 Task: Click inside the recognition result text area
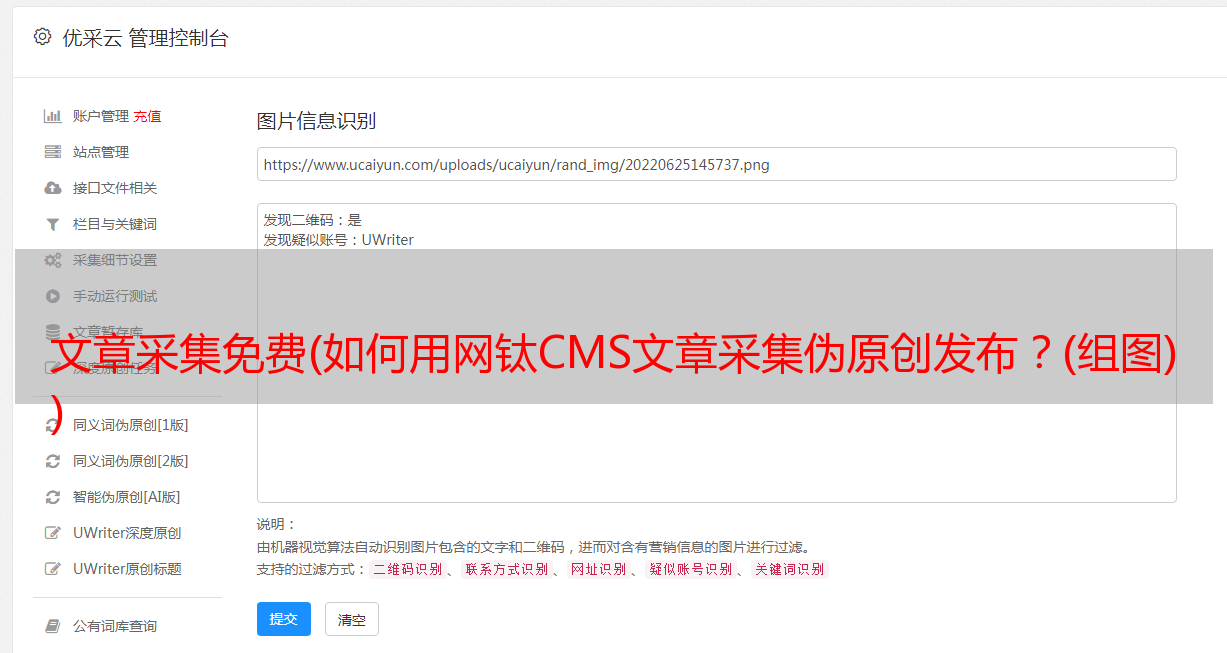coord(716,353)
